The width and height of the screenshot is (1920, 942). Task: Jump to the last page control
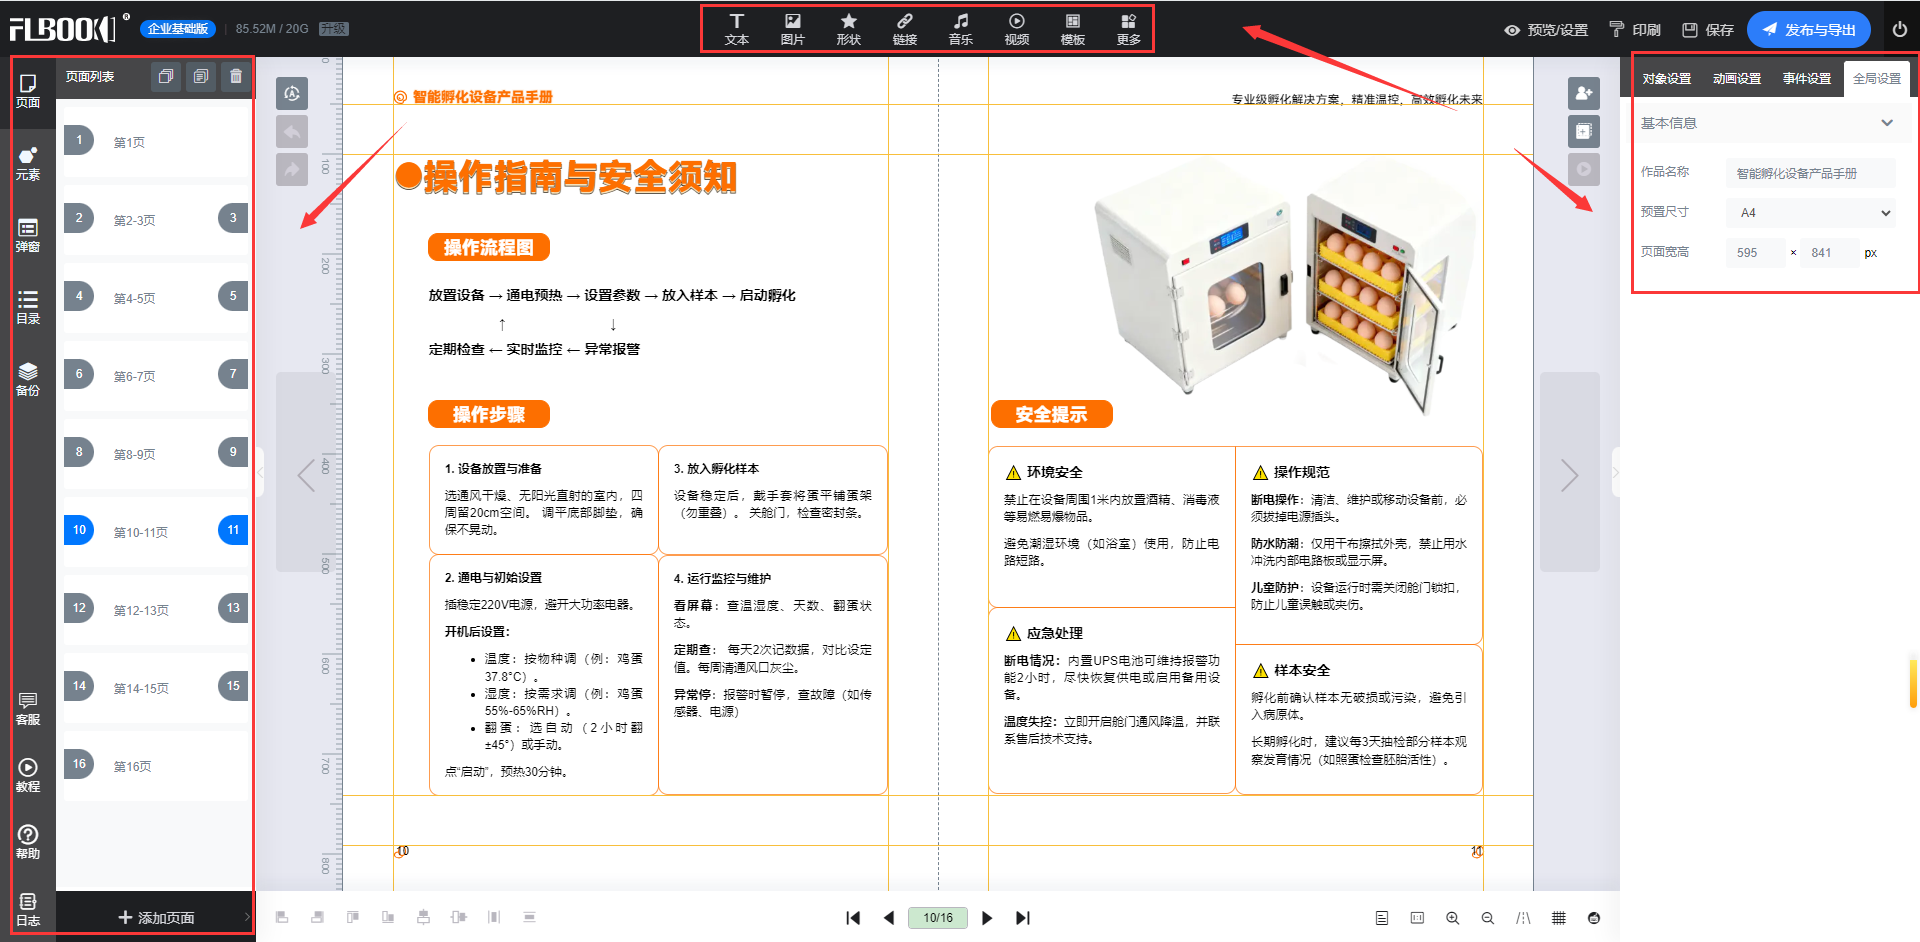click(1023, 918)
